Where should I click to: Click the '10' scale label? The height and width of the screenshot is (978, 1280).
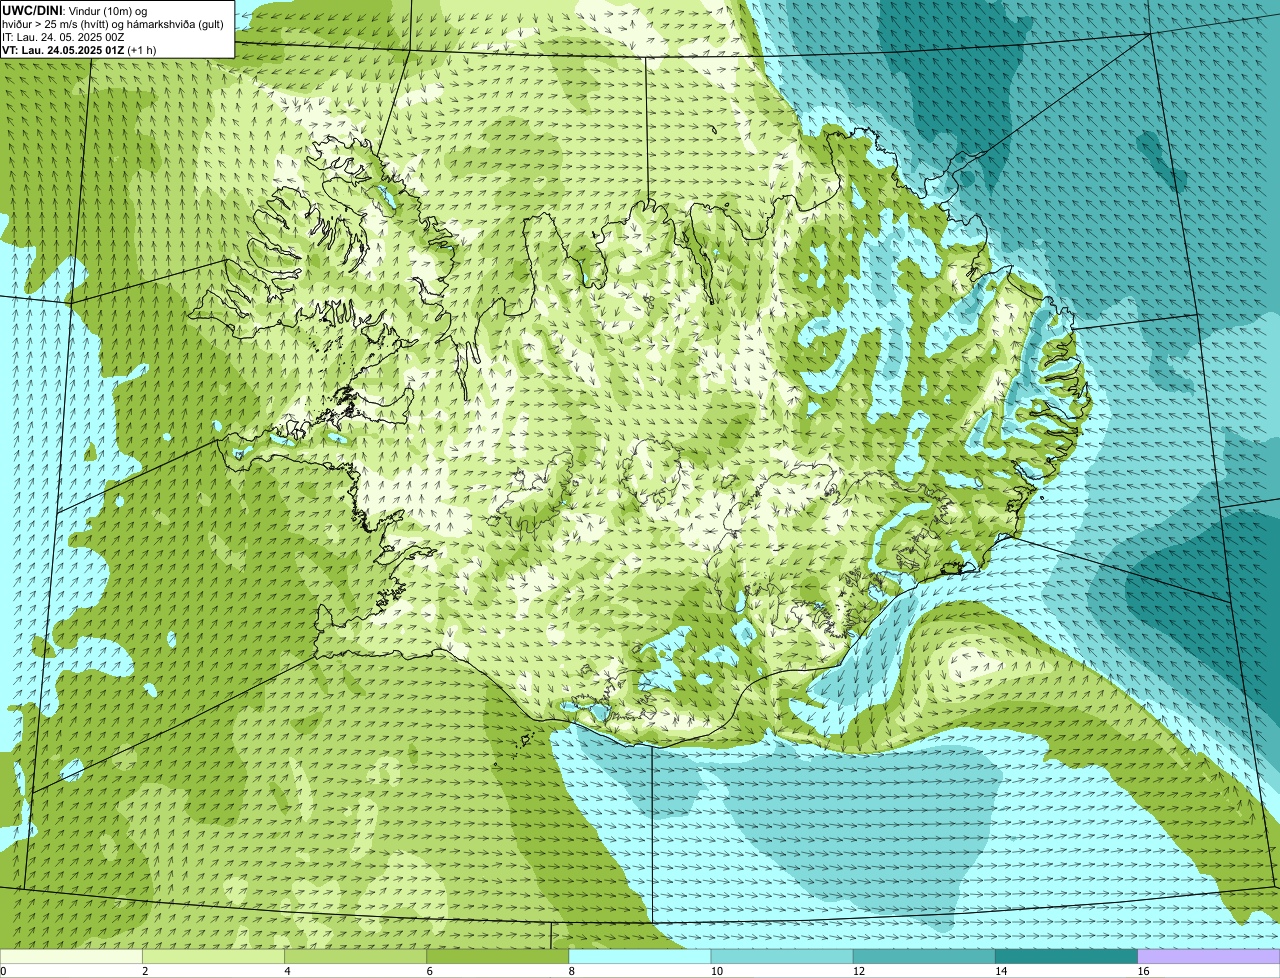point(717,971)
